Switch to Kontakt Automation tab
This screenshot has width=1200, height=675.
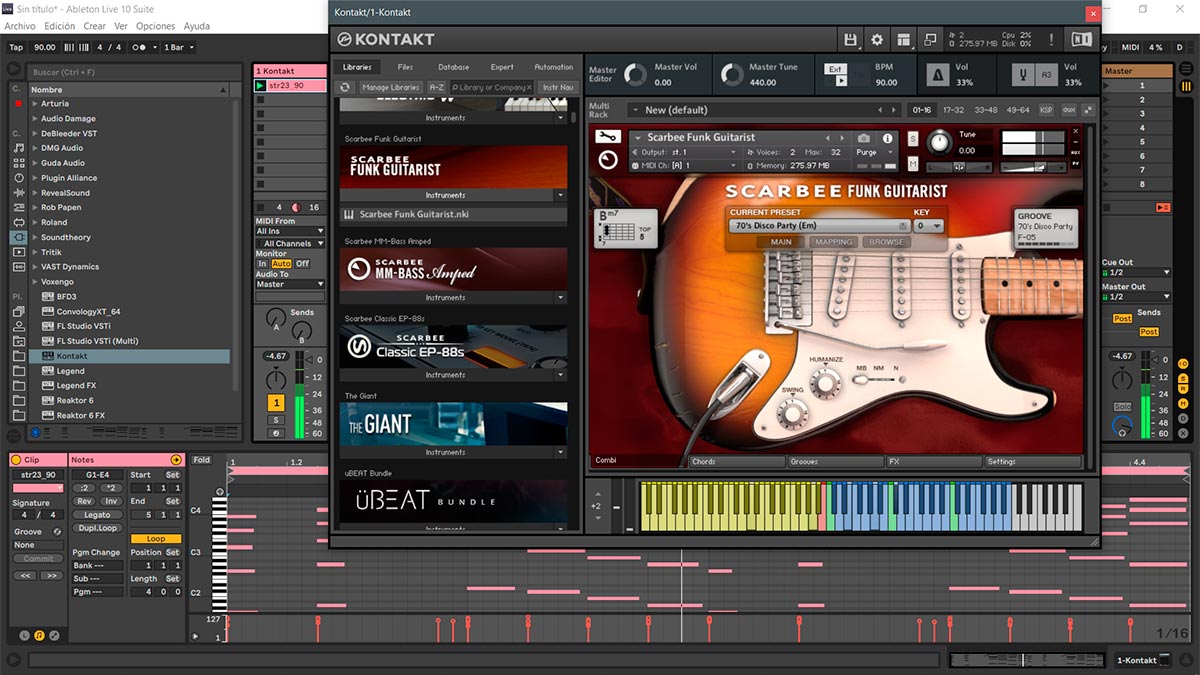coord(553,67)
